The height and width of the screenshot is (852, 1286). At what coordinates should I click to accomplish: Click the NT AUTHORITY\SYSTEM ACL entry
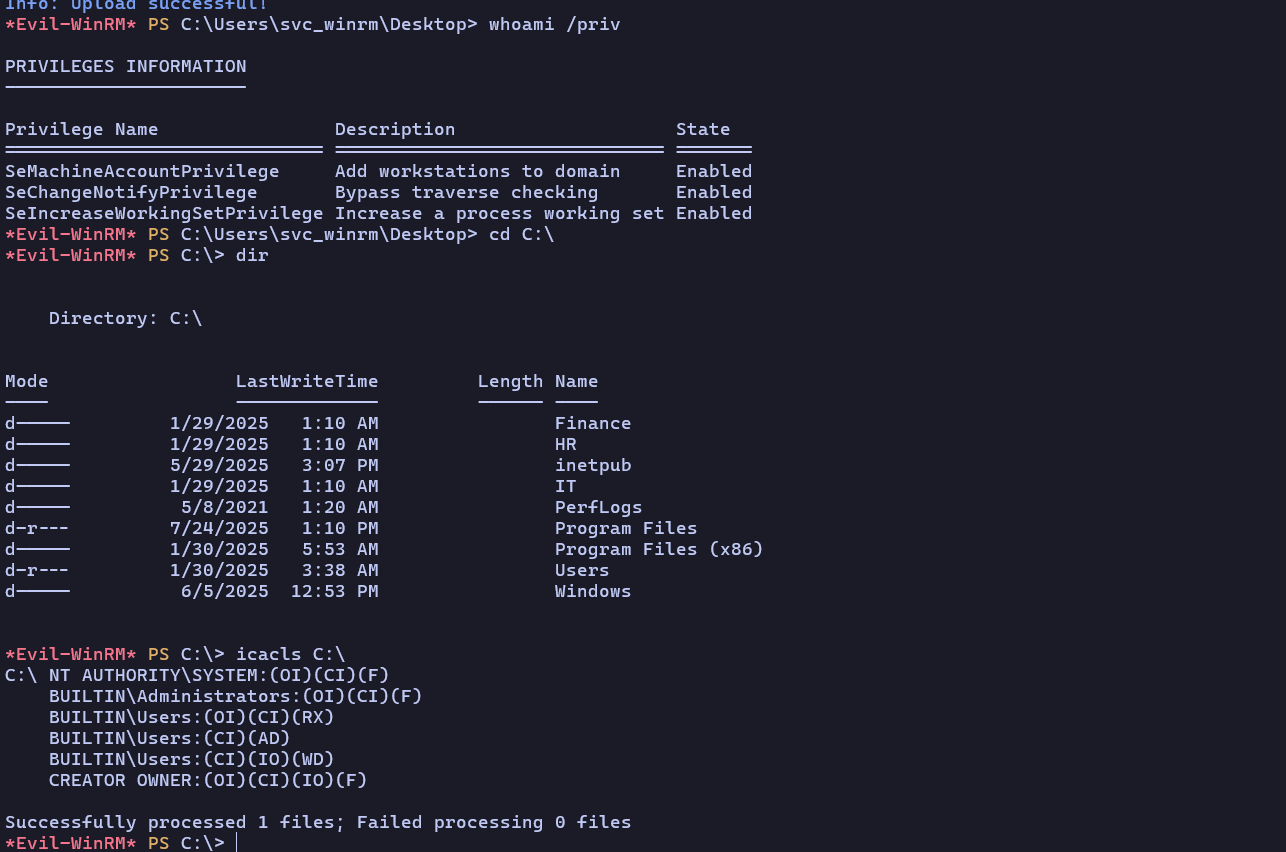pos(219,675)
